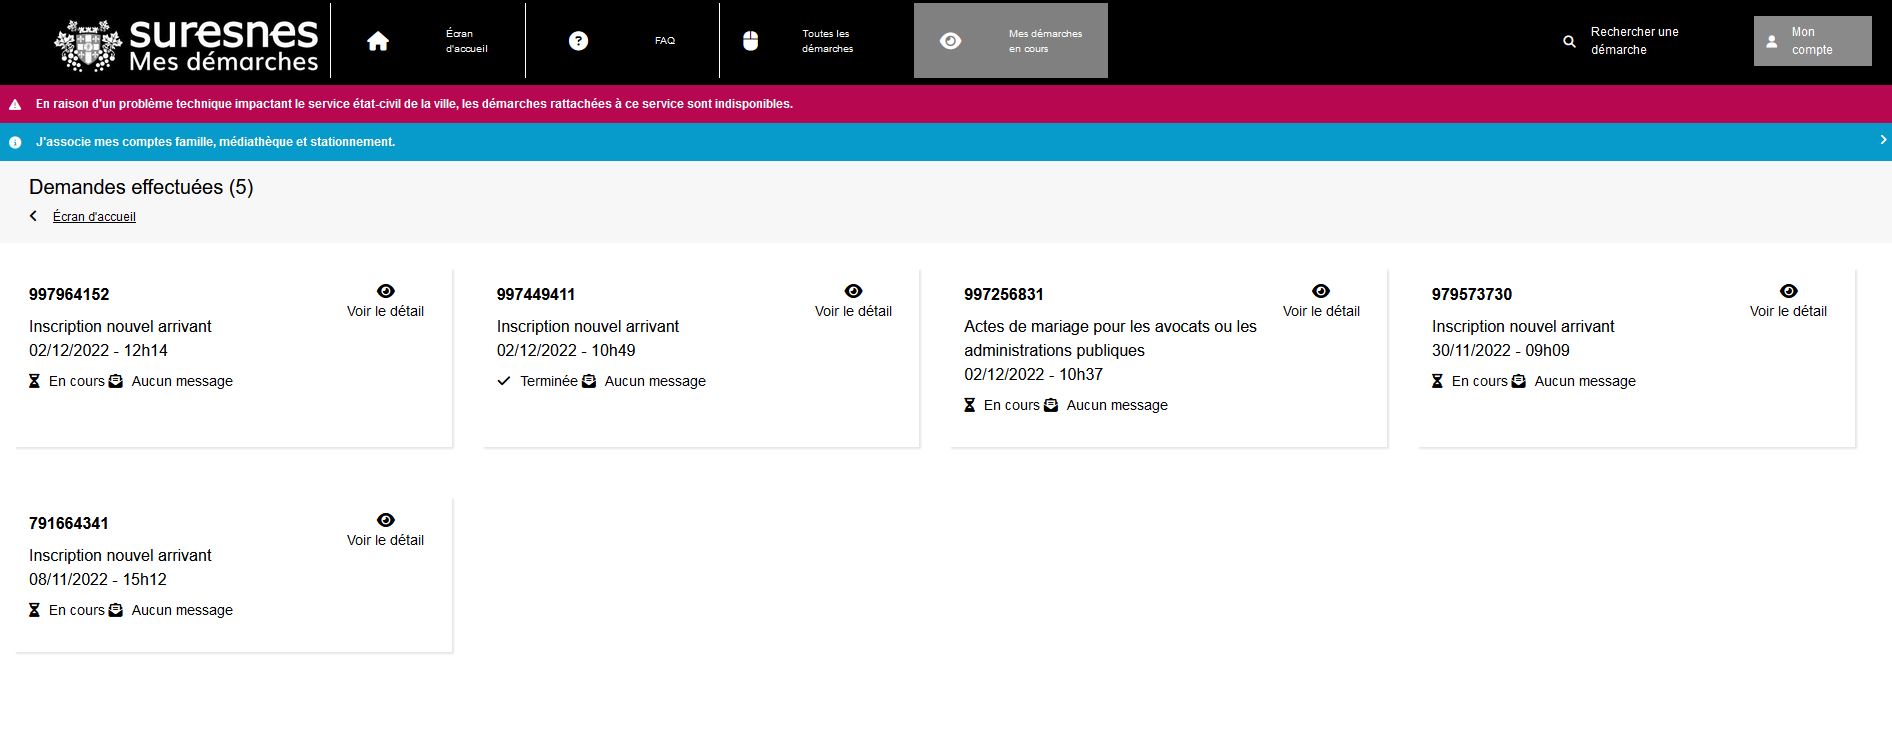Click eye icon for request 979573730
1892x743 pixels.
coord(1789,291)
